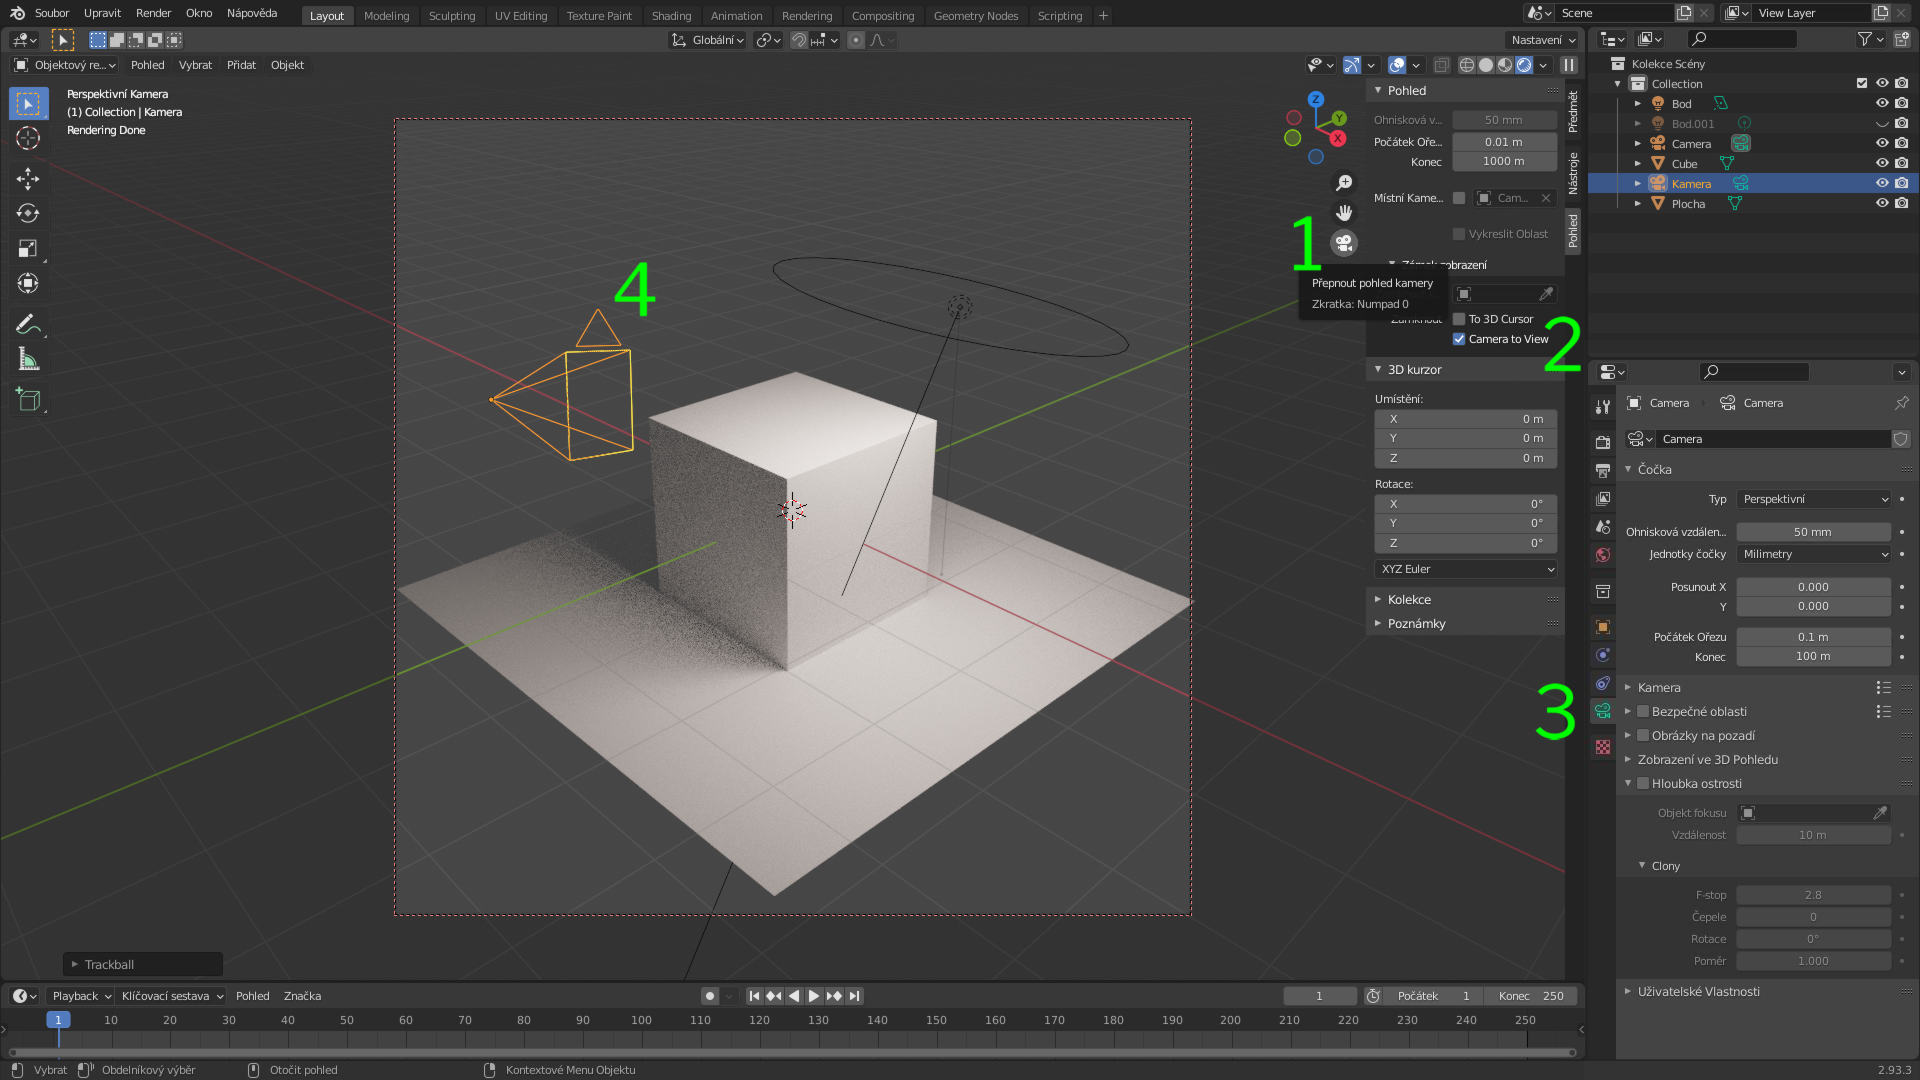Open the Scene properties tab icon
Viewport: 1920px width, 1080px height.
click(1603, 526)
